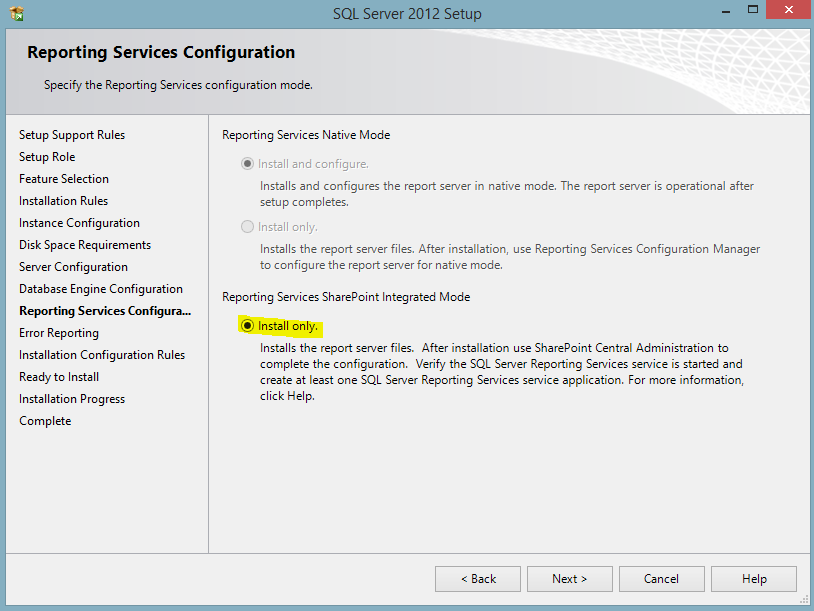
Task: Select the Setup Support Rules step
Action: pyautogui.click(x=72, y=135)
